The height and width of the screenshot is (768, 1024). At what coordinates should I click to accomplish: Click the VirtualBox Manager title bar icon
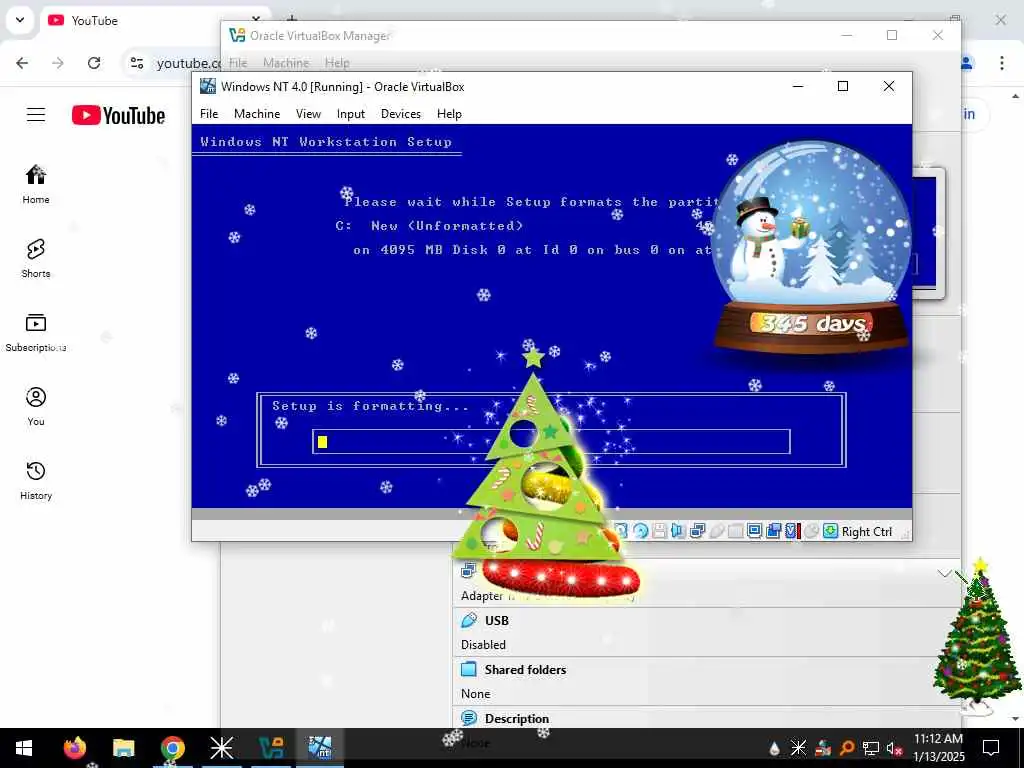[x=237, y=35]
